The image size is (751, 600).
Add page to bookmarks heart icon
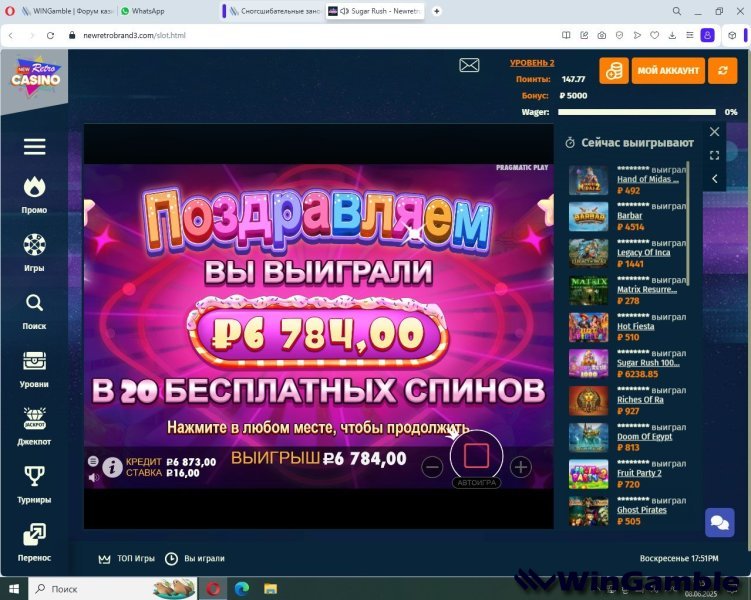point(654,35)
